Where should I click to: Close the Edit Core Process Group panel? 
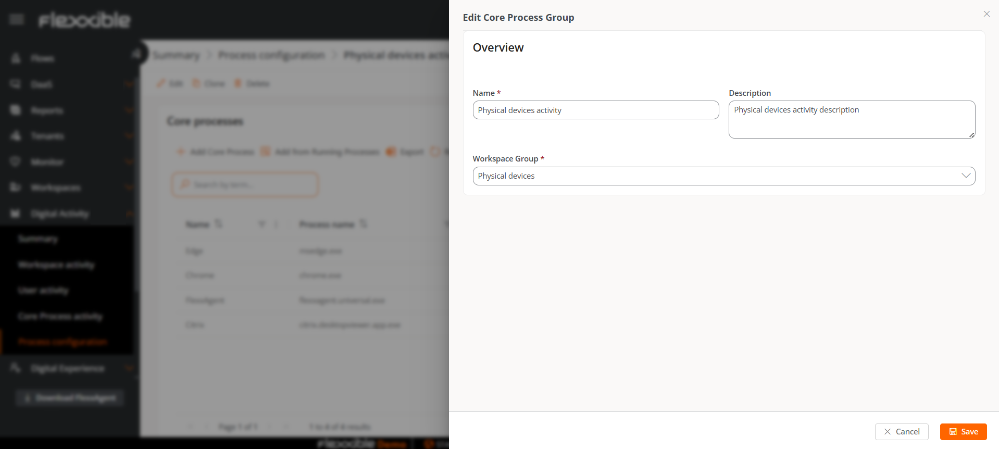[x=987, y=14]
